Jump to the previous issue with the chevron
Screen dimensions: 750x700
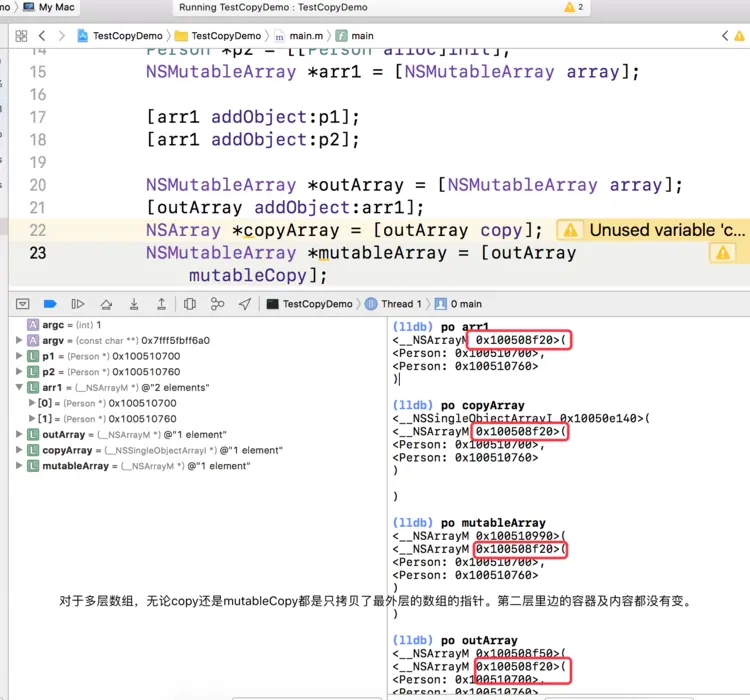click(725, 36)
